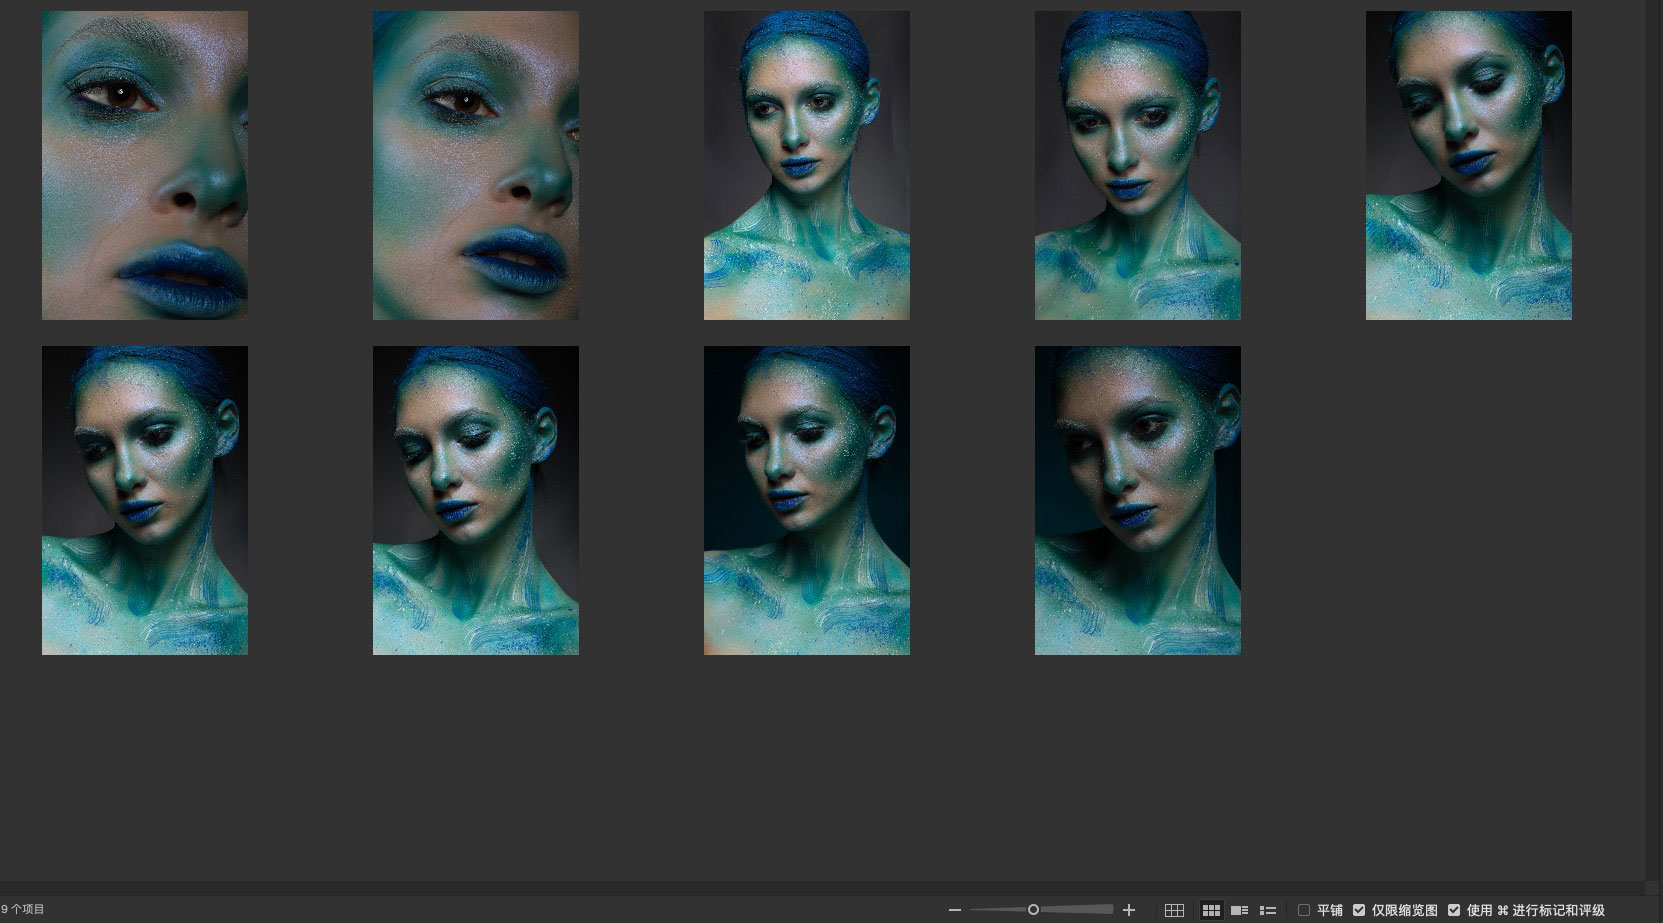Click the minus icon to shrink thumbnails
Image resolution: width=1663 pixels, height=923 pixels.
pyautogui.click(x=955, y=910)
